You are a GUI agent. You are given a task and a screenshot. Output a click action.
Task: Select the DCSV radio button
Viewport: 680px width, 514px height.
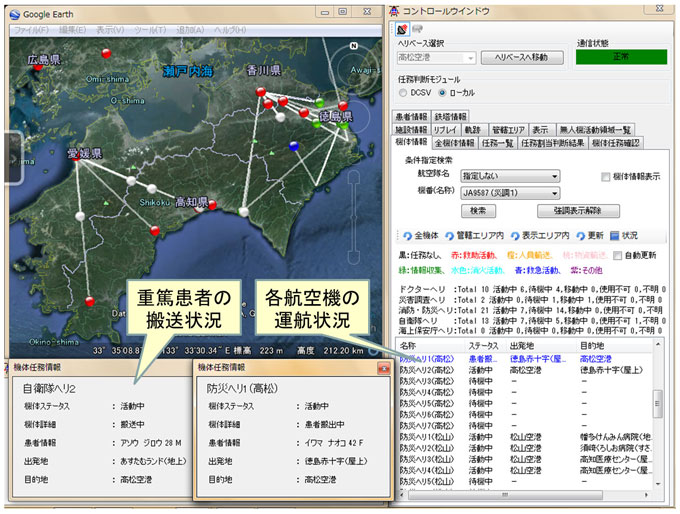pos(403,93)
